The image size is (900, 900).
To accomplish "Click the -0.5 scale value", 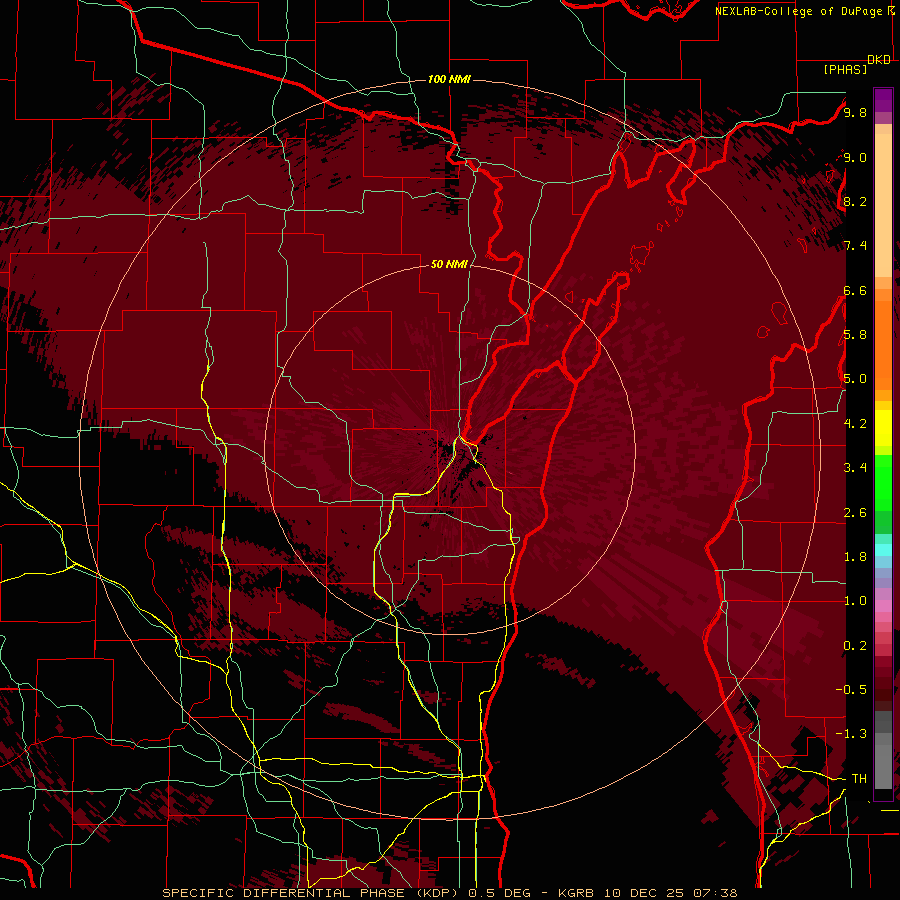I will (x=851, y=689).
